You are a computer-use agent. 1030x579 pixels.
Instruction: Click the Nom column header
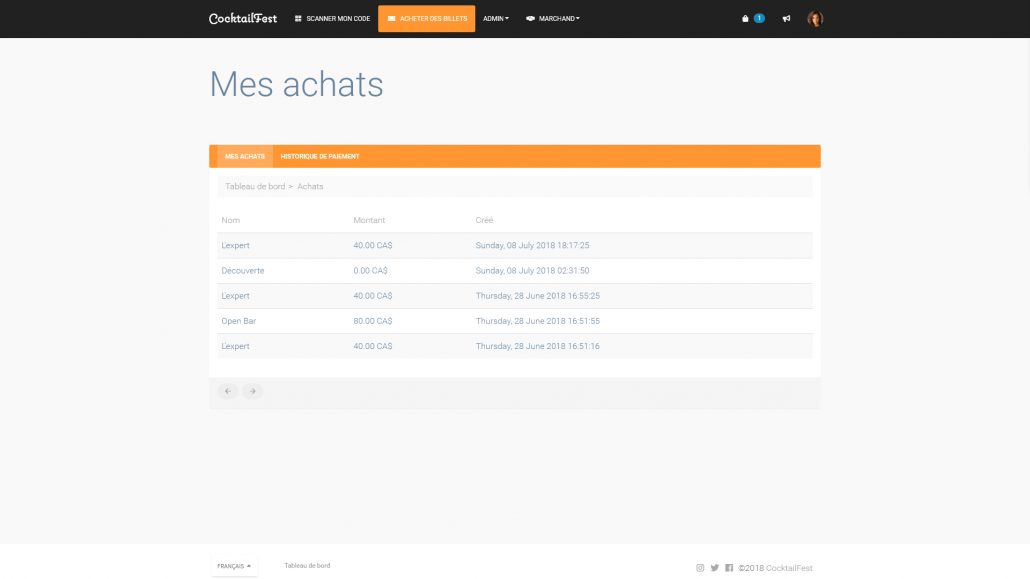[231, 220]
